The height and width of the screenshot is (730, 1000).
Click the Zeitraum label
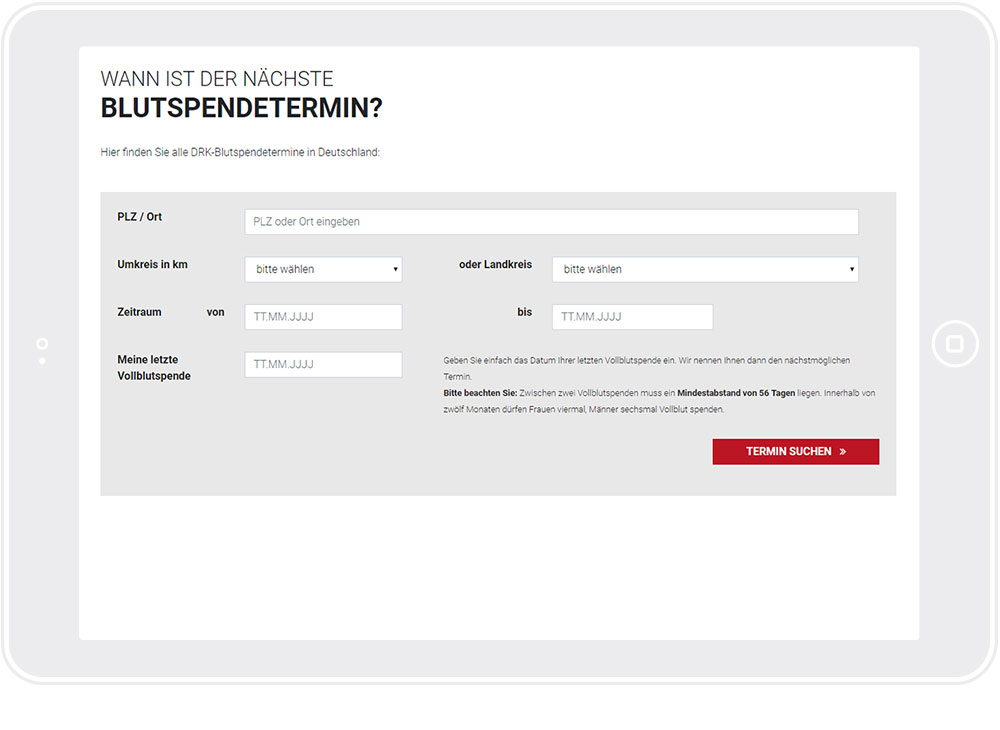(139, 312)
